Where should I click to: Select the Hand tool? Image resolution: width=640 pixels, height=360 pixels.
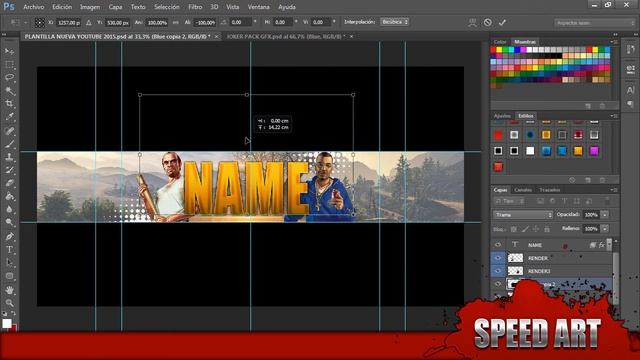pyautogui.click(x=9, y=290)
